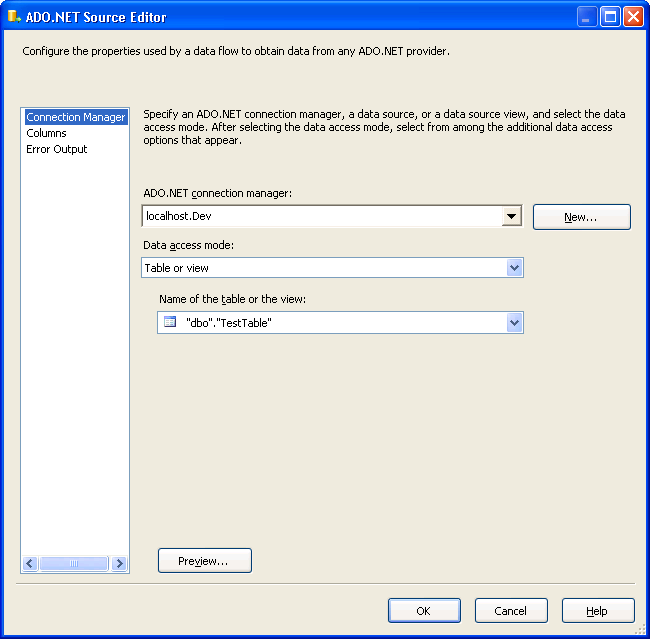This screenshot has width=650, height=639.
Task: Open the Error Output page
Action: click(x=57, y=149)
